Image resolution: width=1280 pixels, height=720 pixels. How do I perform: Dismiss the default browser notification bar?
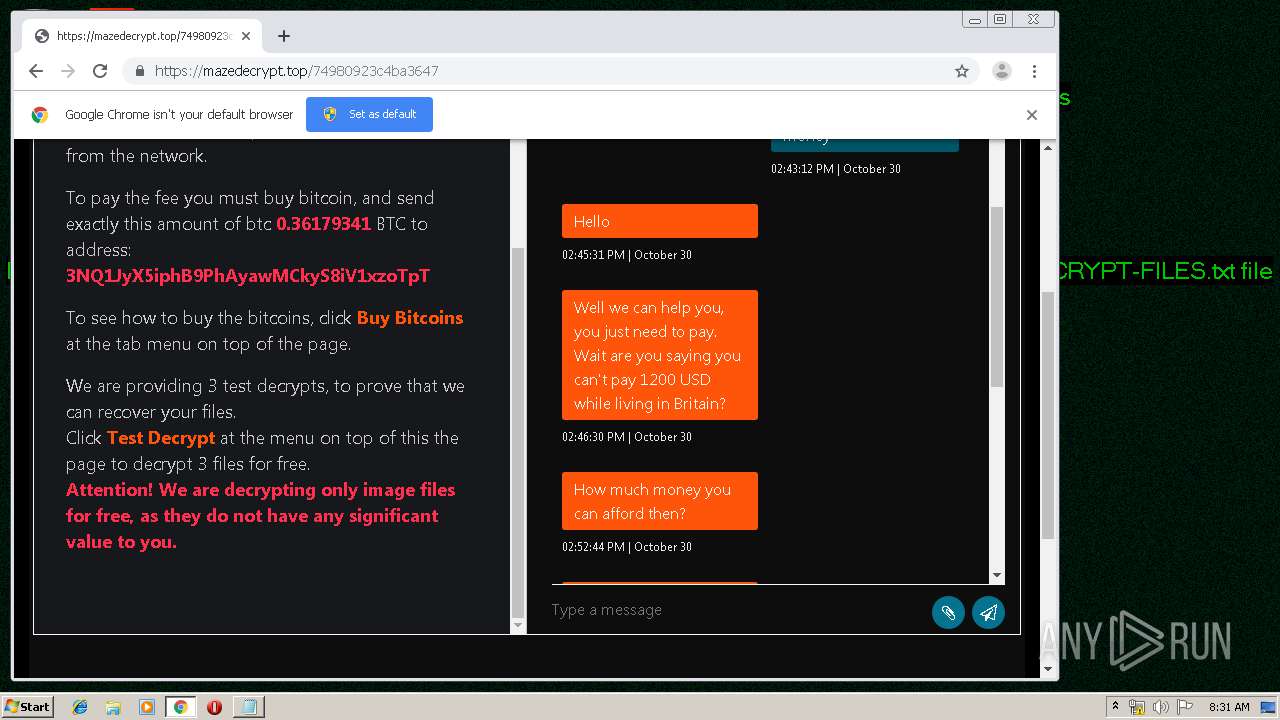click(1032, 114)
